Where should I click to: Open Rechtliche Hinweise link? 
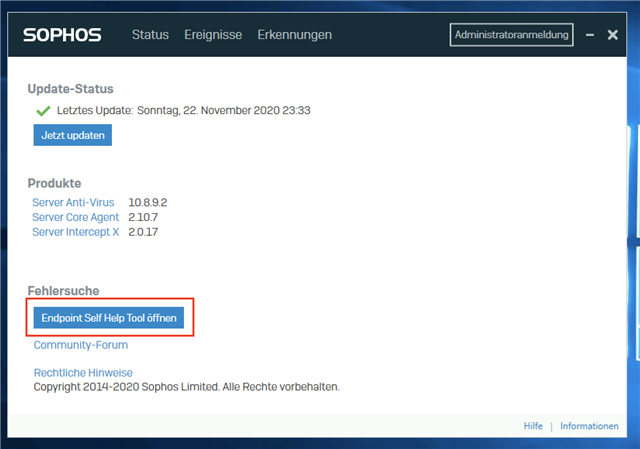(83, 373)
